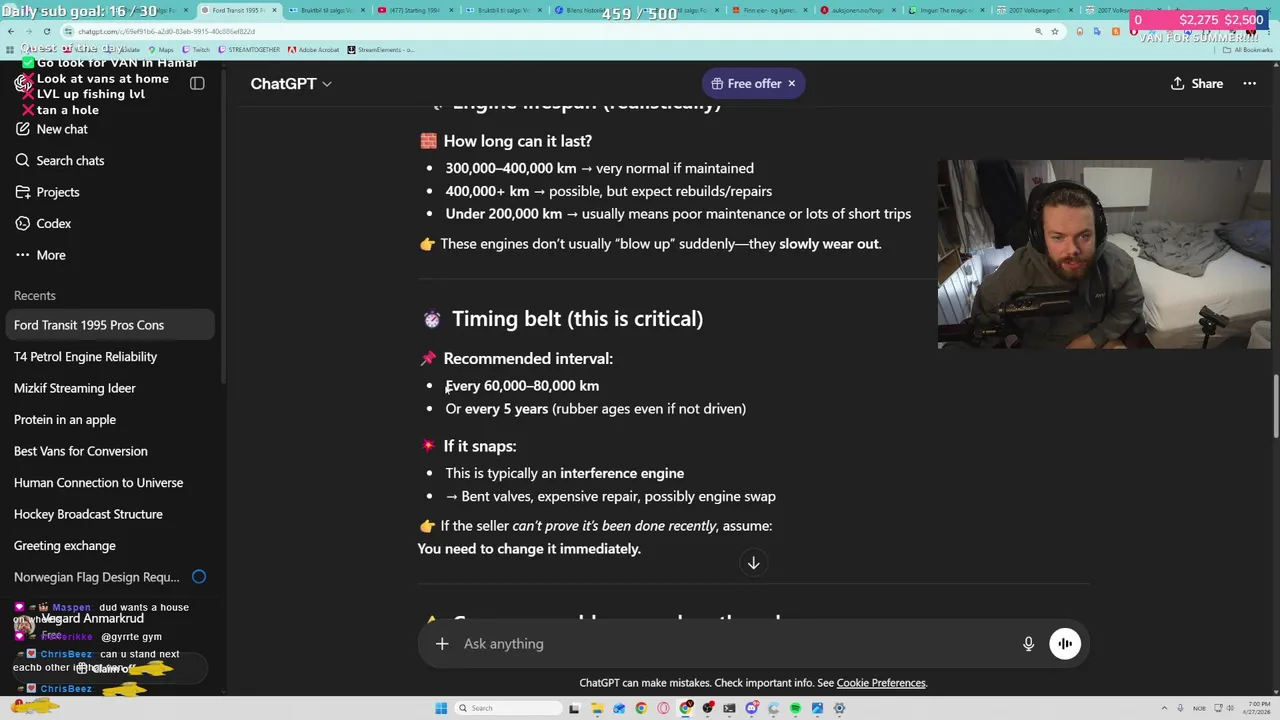Open Ford Transit 1995 Pros Cons chat
This screenshot has height=720, width=1280.
[x=108, y=325]
